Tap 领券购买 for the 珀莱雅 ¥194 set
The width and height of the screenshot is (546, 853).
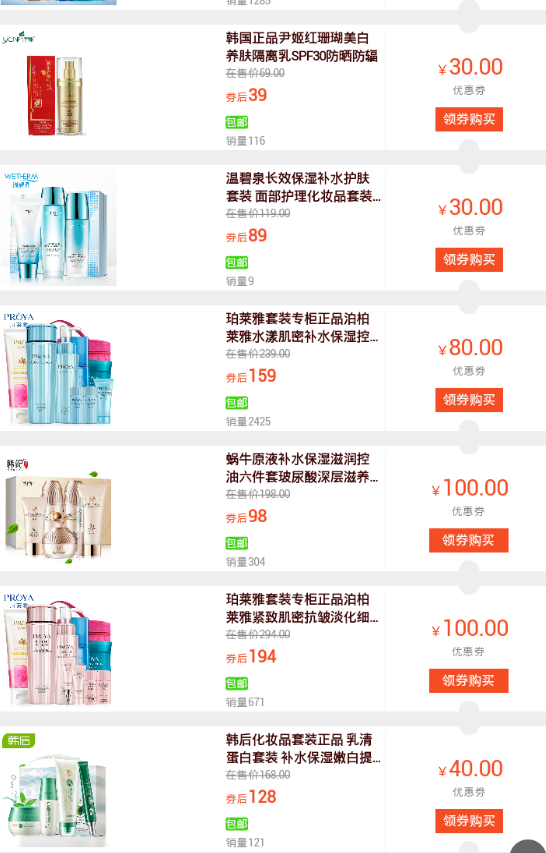tap(469, 681)
